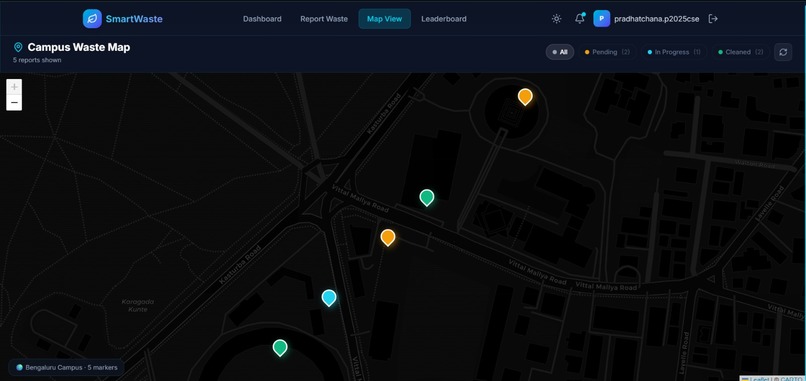Click the pradhatchana.p2025cse username
This screenshot has height=381, width=806.
coord(656,19)
